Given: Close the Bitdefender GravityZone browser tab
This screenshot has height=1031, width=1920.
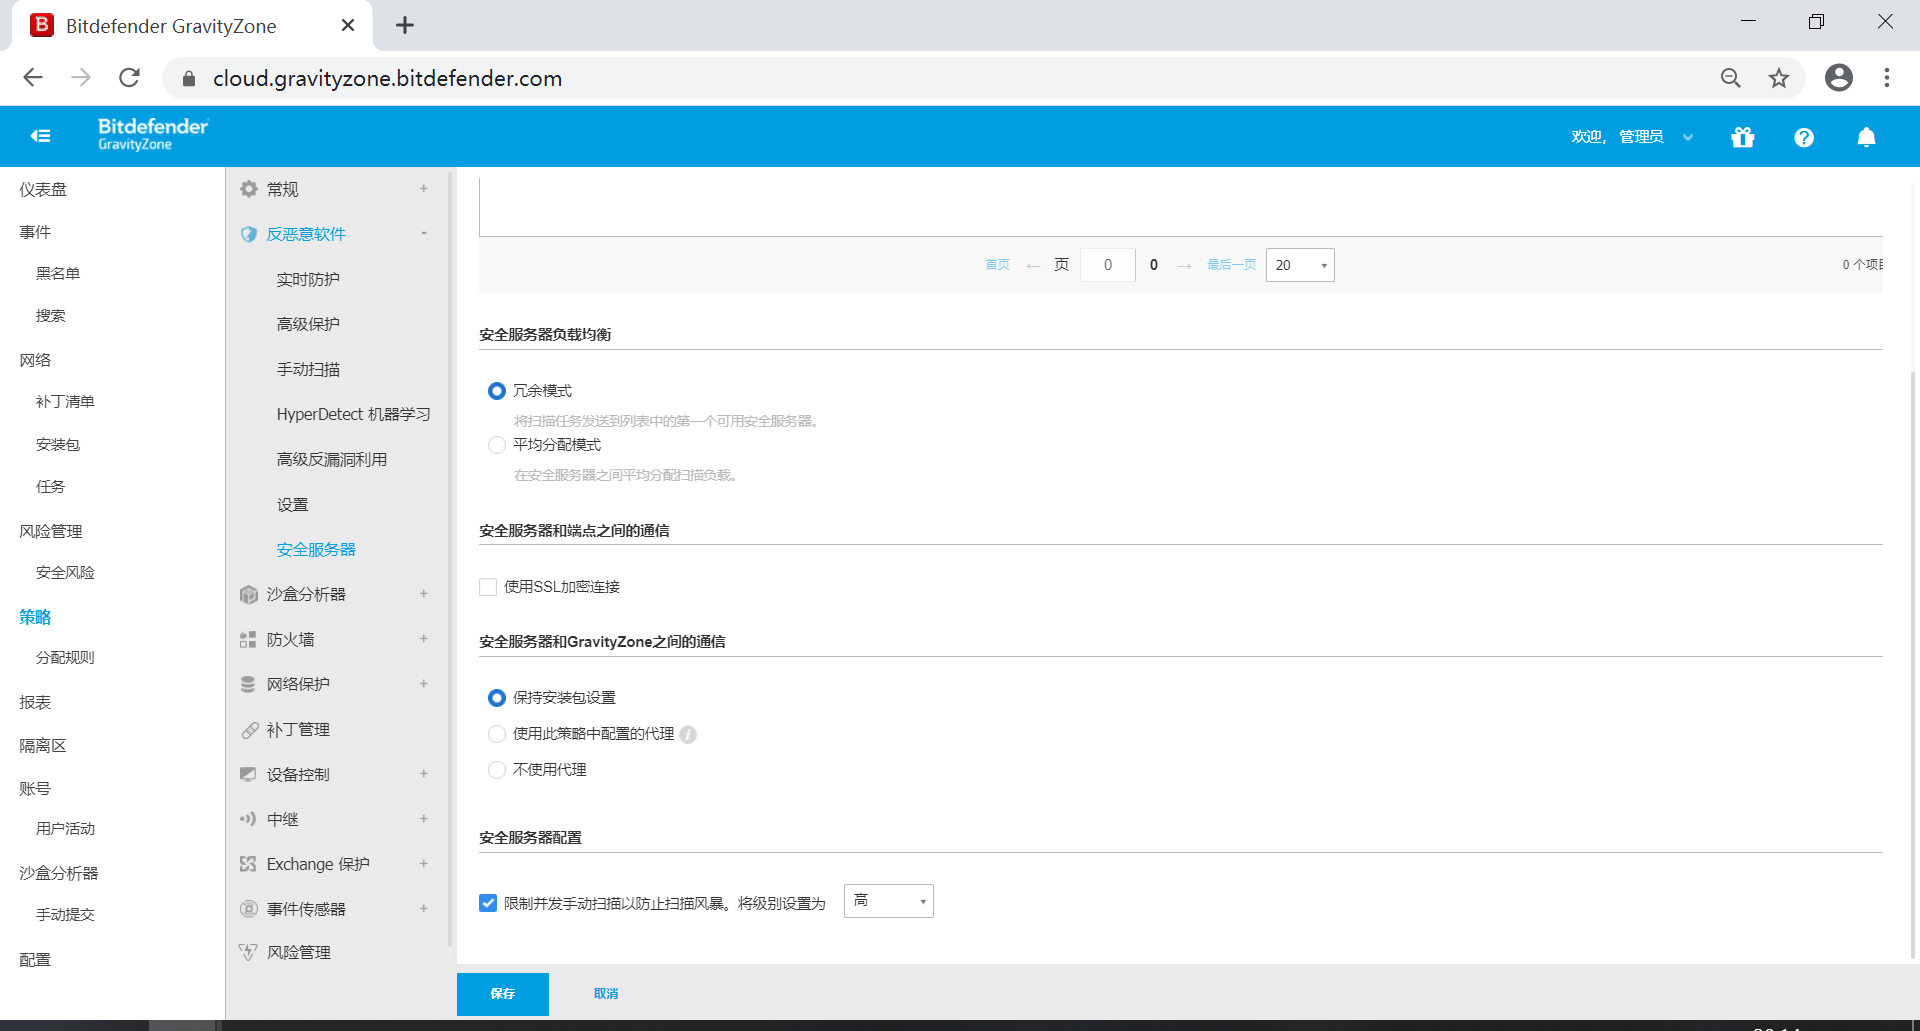Looking at the screenshot, I should pyautogui.click(x=348, y=26).
